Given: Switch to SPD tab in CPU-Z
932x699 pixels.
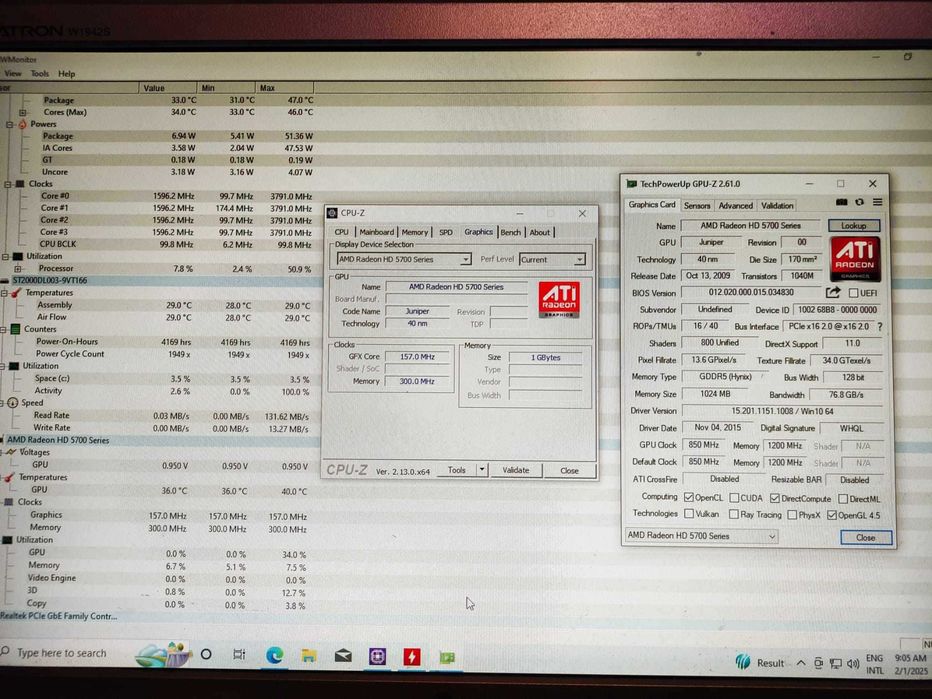Looking at the screenshot, I should 446,232.
